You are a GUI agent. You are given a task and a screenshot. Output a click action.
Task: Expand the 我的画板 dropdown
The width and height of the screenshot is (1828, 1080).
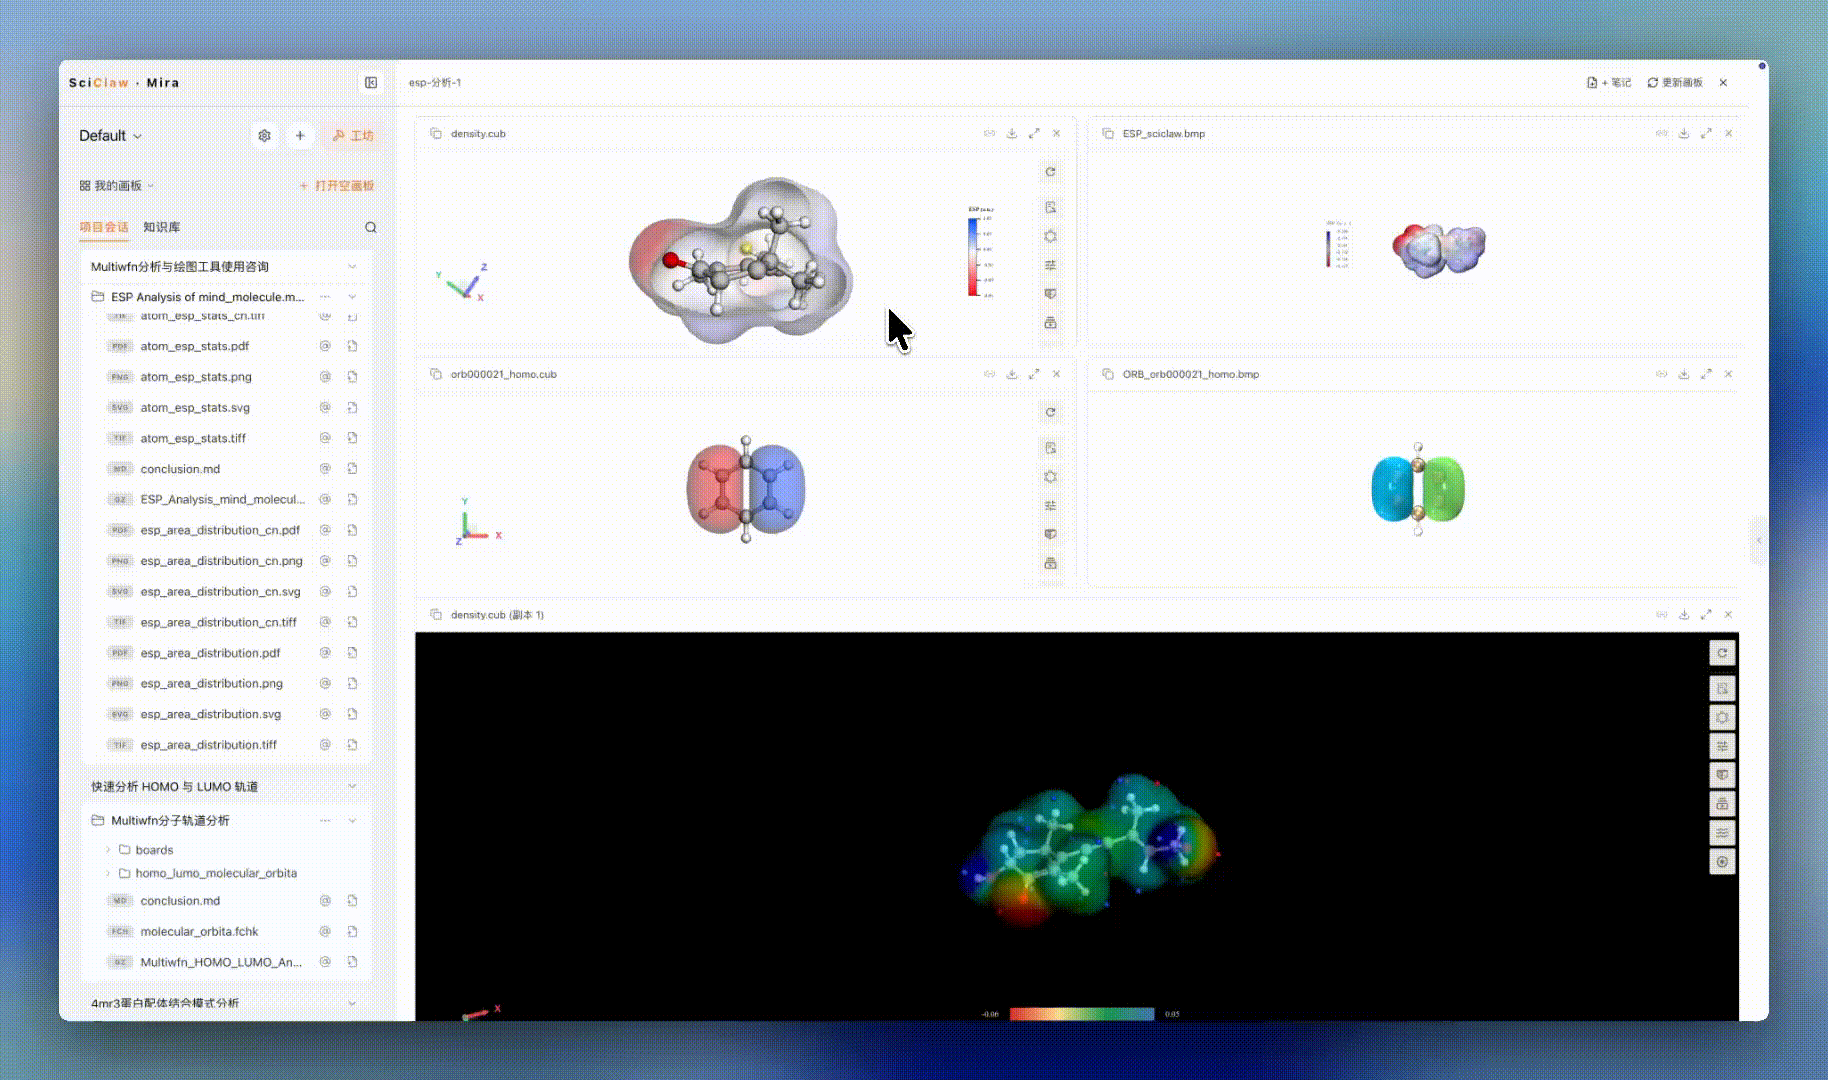coord(117,186)
